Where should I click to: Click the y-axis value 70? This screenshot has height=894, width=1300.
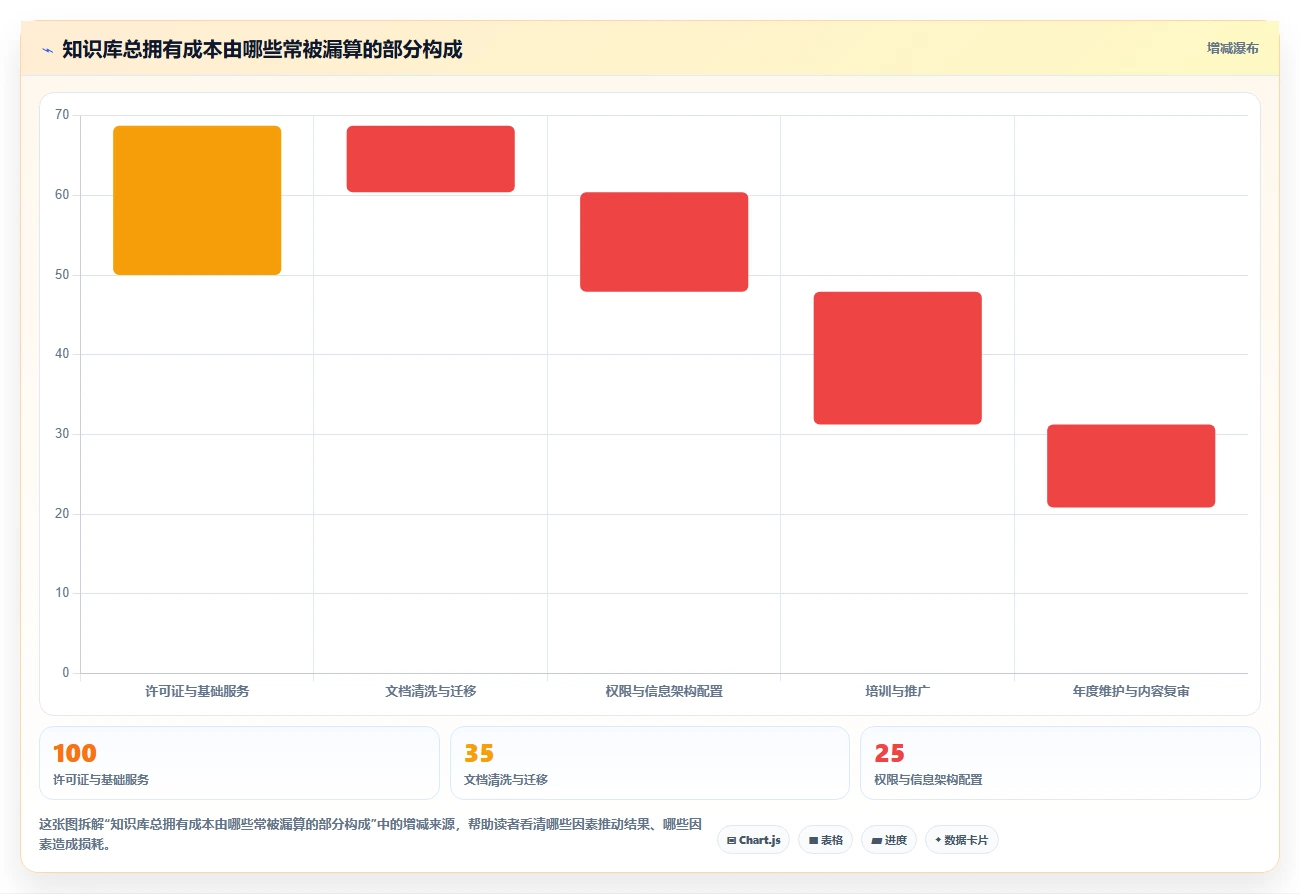tap(62, 115)
